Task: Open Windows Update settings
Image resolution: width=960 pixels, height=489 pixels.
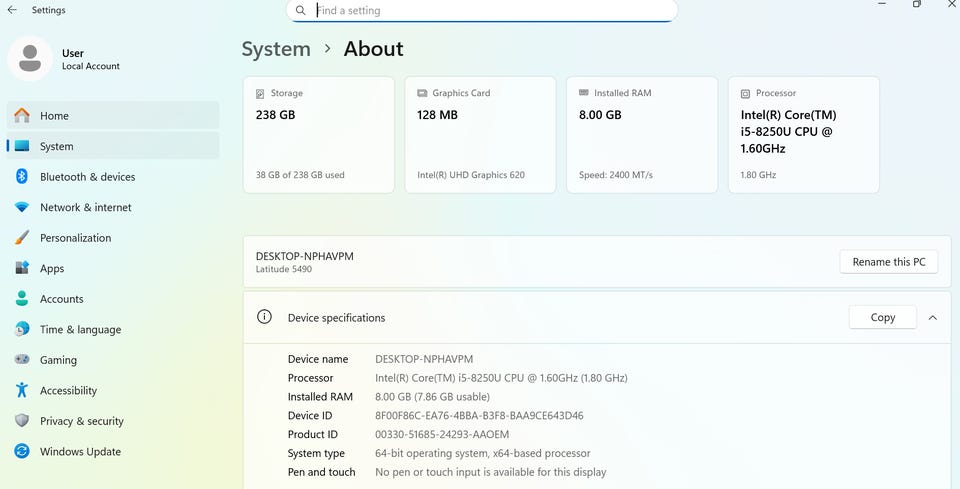Action: (x=80, y=452)
